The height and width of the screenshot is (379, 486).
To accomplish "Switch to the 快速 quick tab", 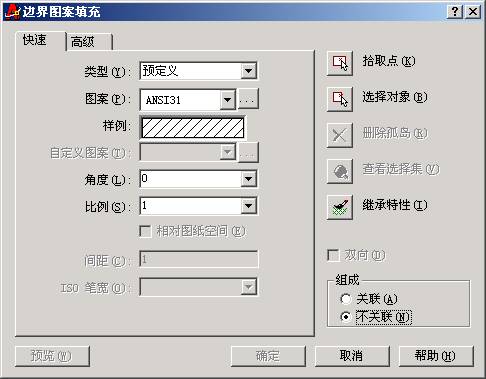I will (41, 41).
